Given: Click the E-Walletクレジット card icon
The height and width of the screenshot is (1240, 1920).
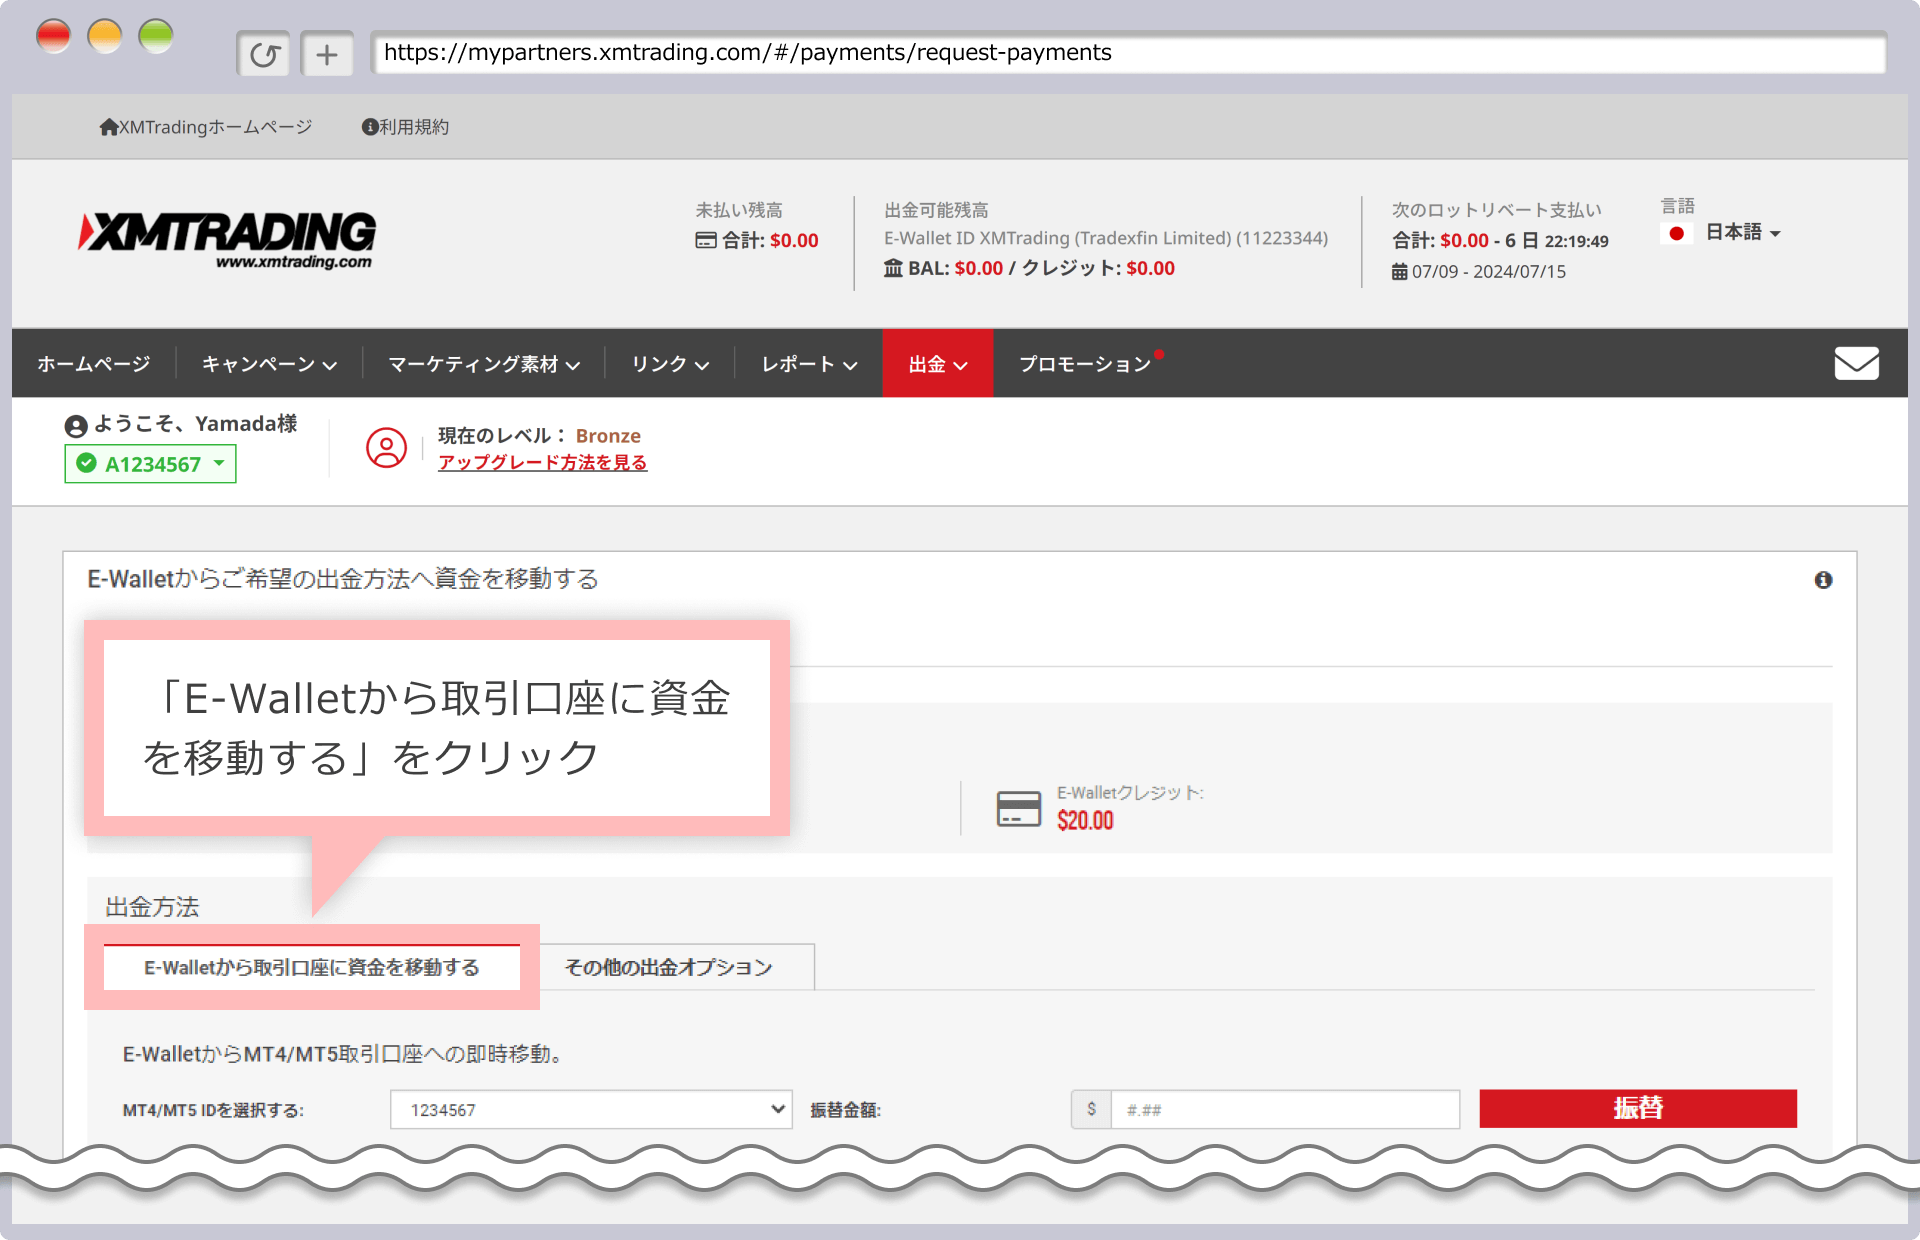Looking at the screenshot, I should (x=1018, y=809).
